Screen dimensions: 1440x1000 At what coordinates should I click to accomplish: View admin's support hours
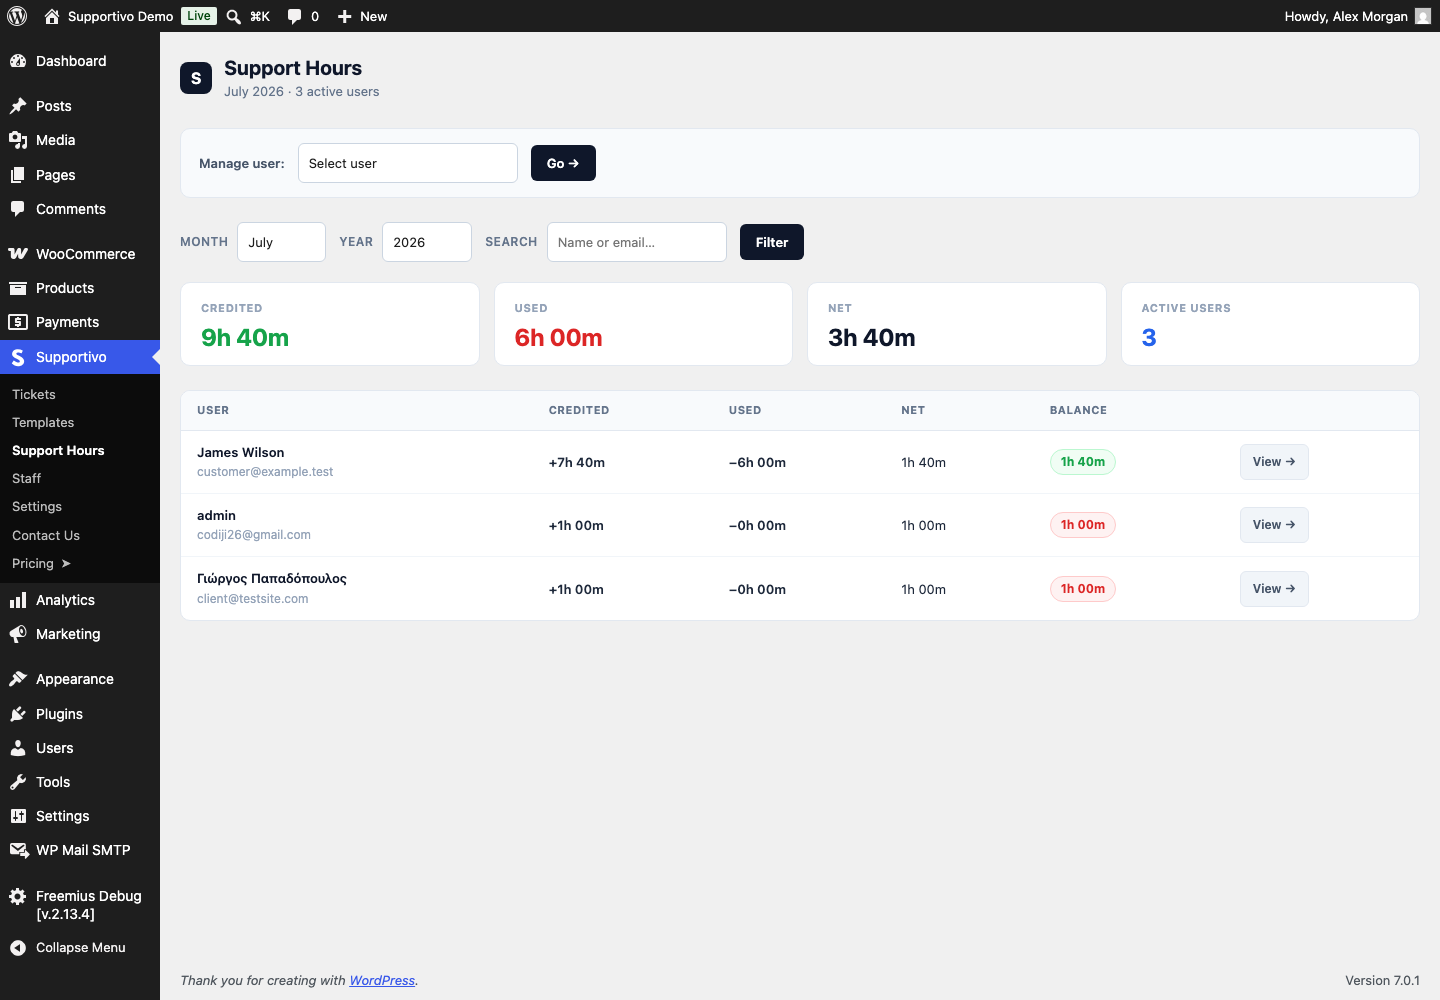click(x=1274, y=525)
